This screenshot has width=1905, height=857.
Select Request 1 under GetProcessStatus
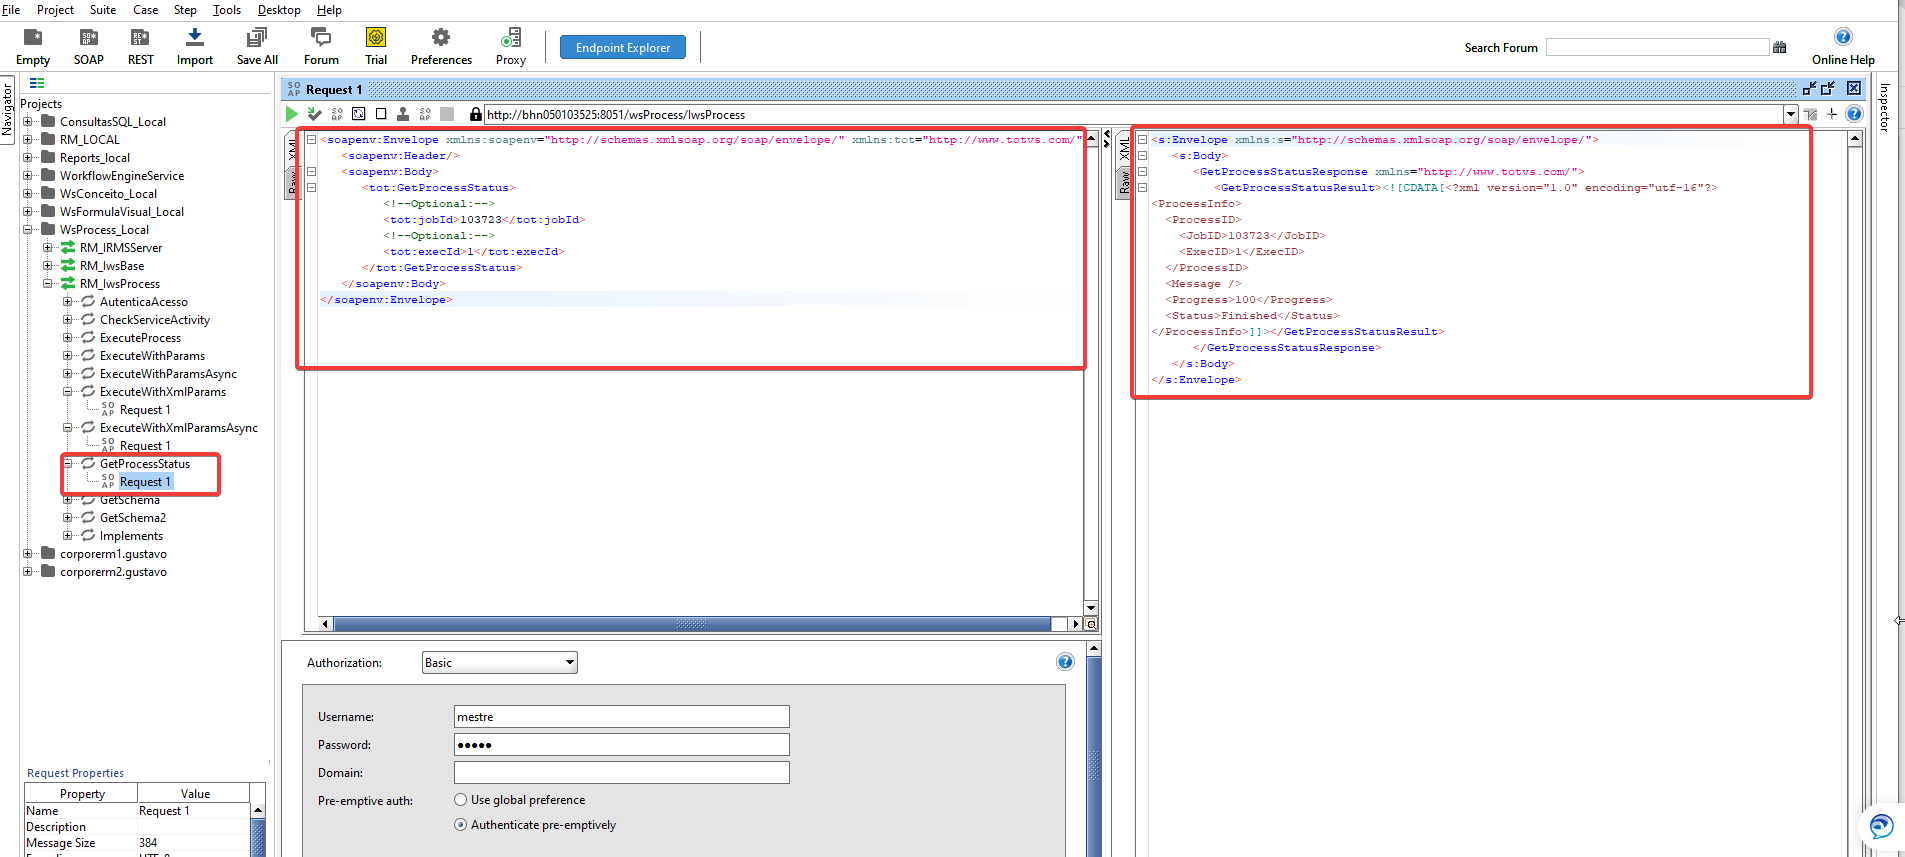145,482
